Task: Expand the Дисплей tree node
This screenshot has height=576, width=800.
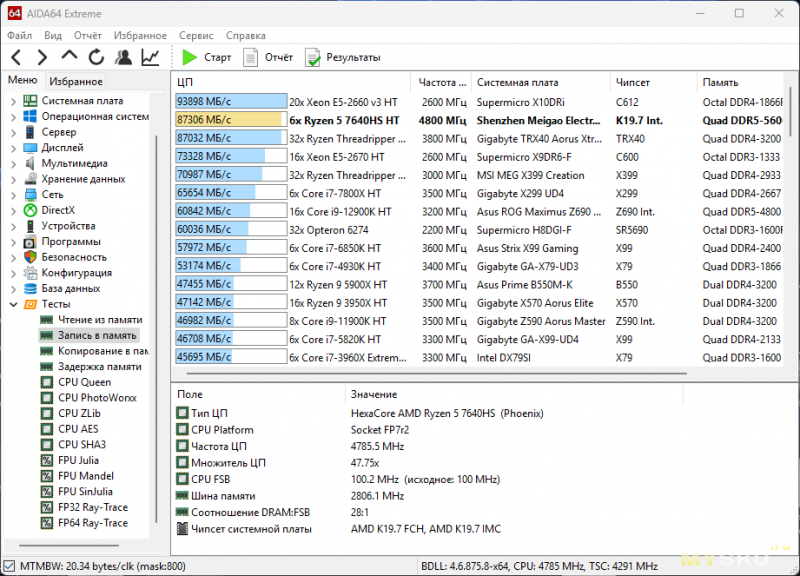Action: [13, 148]
